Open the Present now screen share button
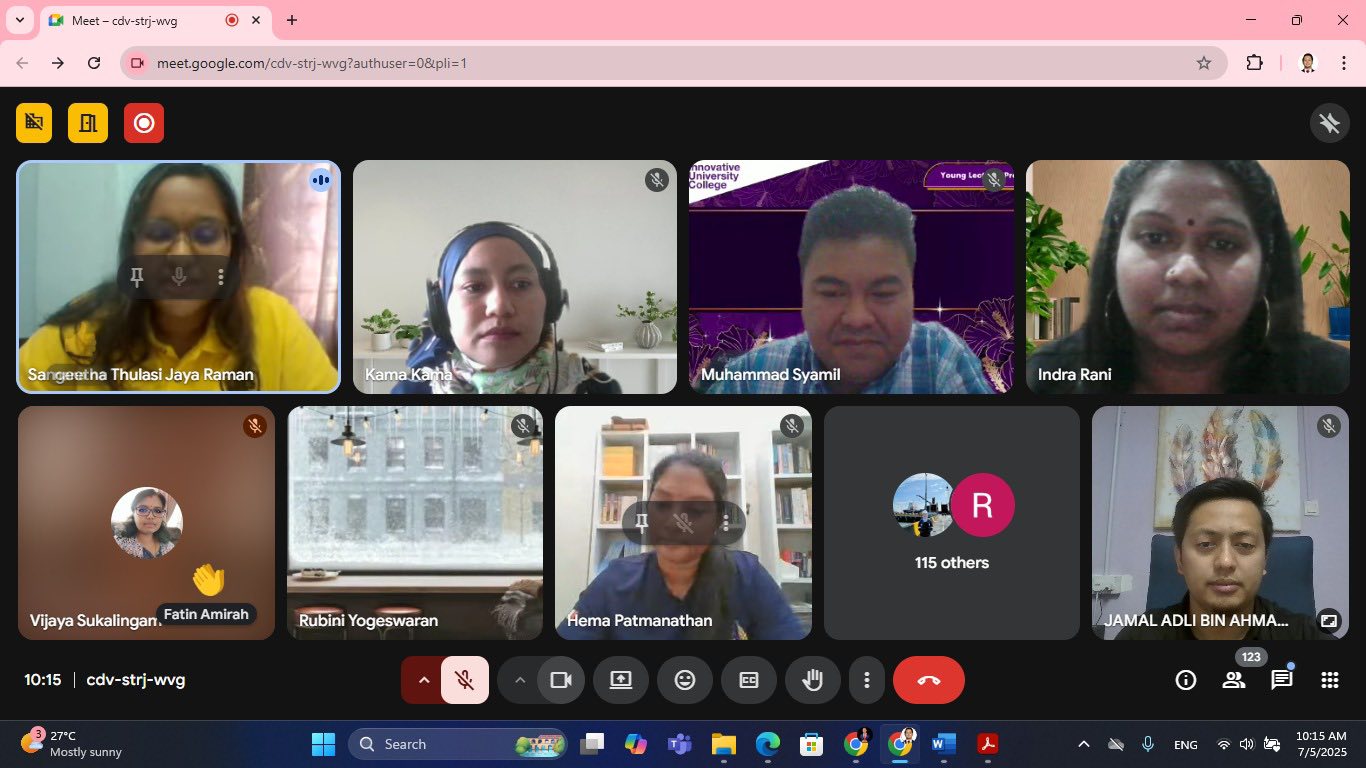Viewport: 1366px width, 768px height. point(621,680)
